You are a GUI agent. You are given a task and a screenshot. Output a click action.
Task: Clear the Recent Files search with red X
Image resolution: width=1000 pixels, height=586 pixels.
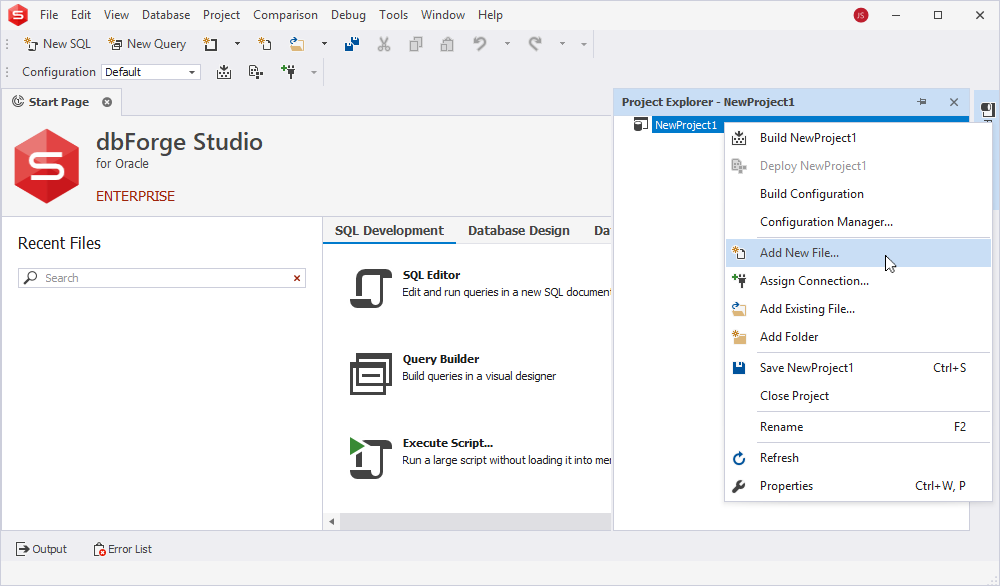(x=297, y=278)
